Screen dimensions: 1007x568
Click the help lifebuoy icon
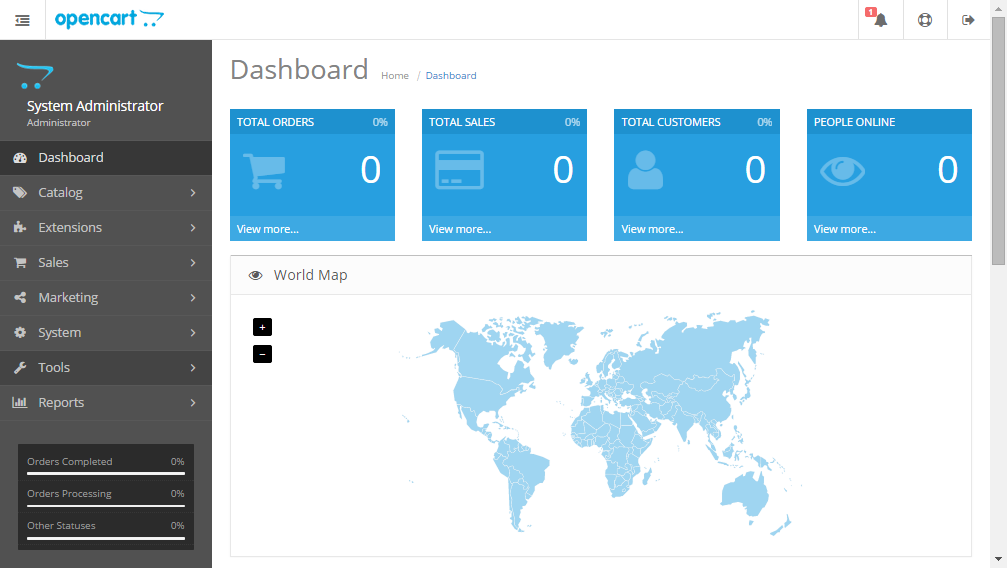pos(925,20)
